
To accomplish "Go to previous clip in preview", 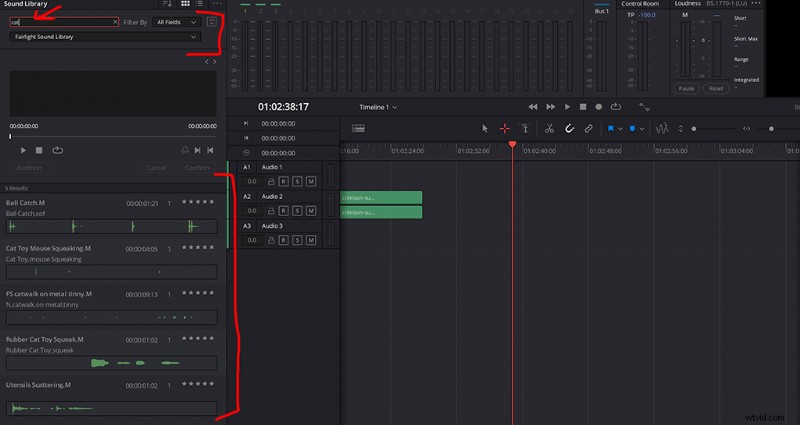I will [x=207, y=62].
